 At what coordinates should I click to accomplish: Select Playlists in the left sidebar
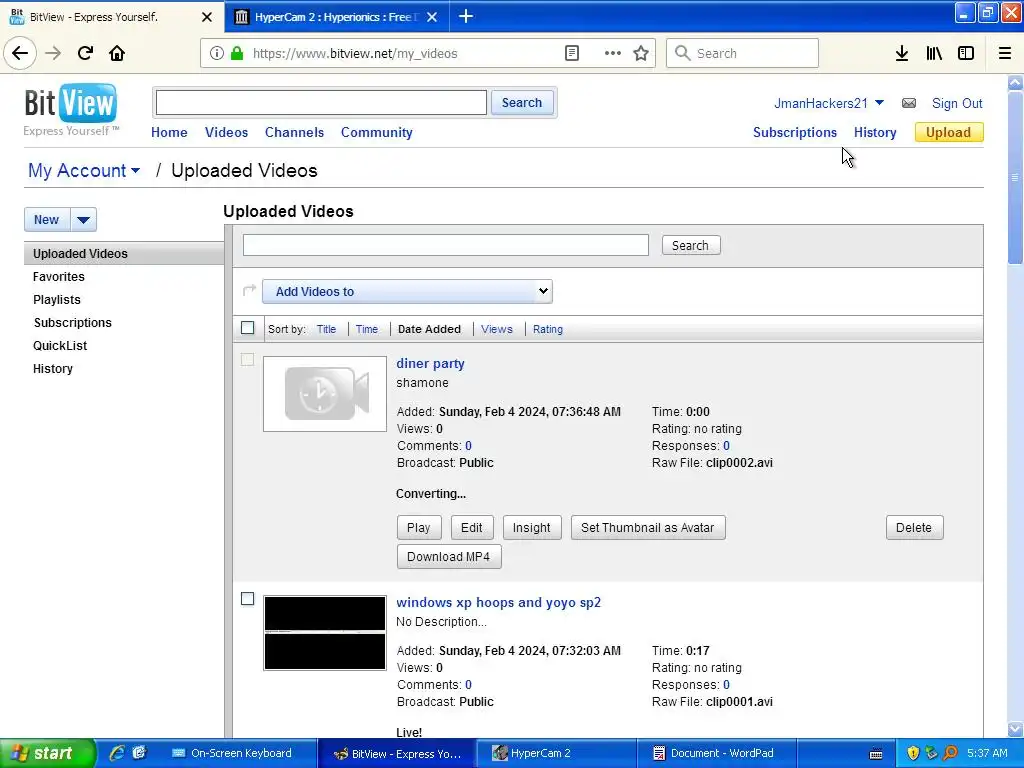tap(57, 300)
